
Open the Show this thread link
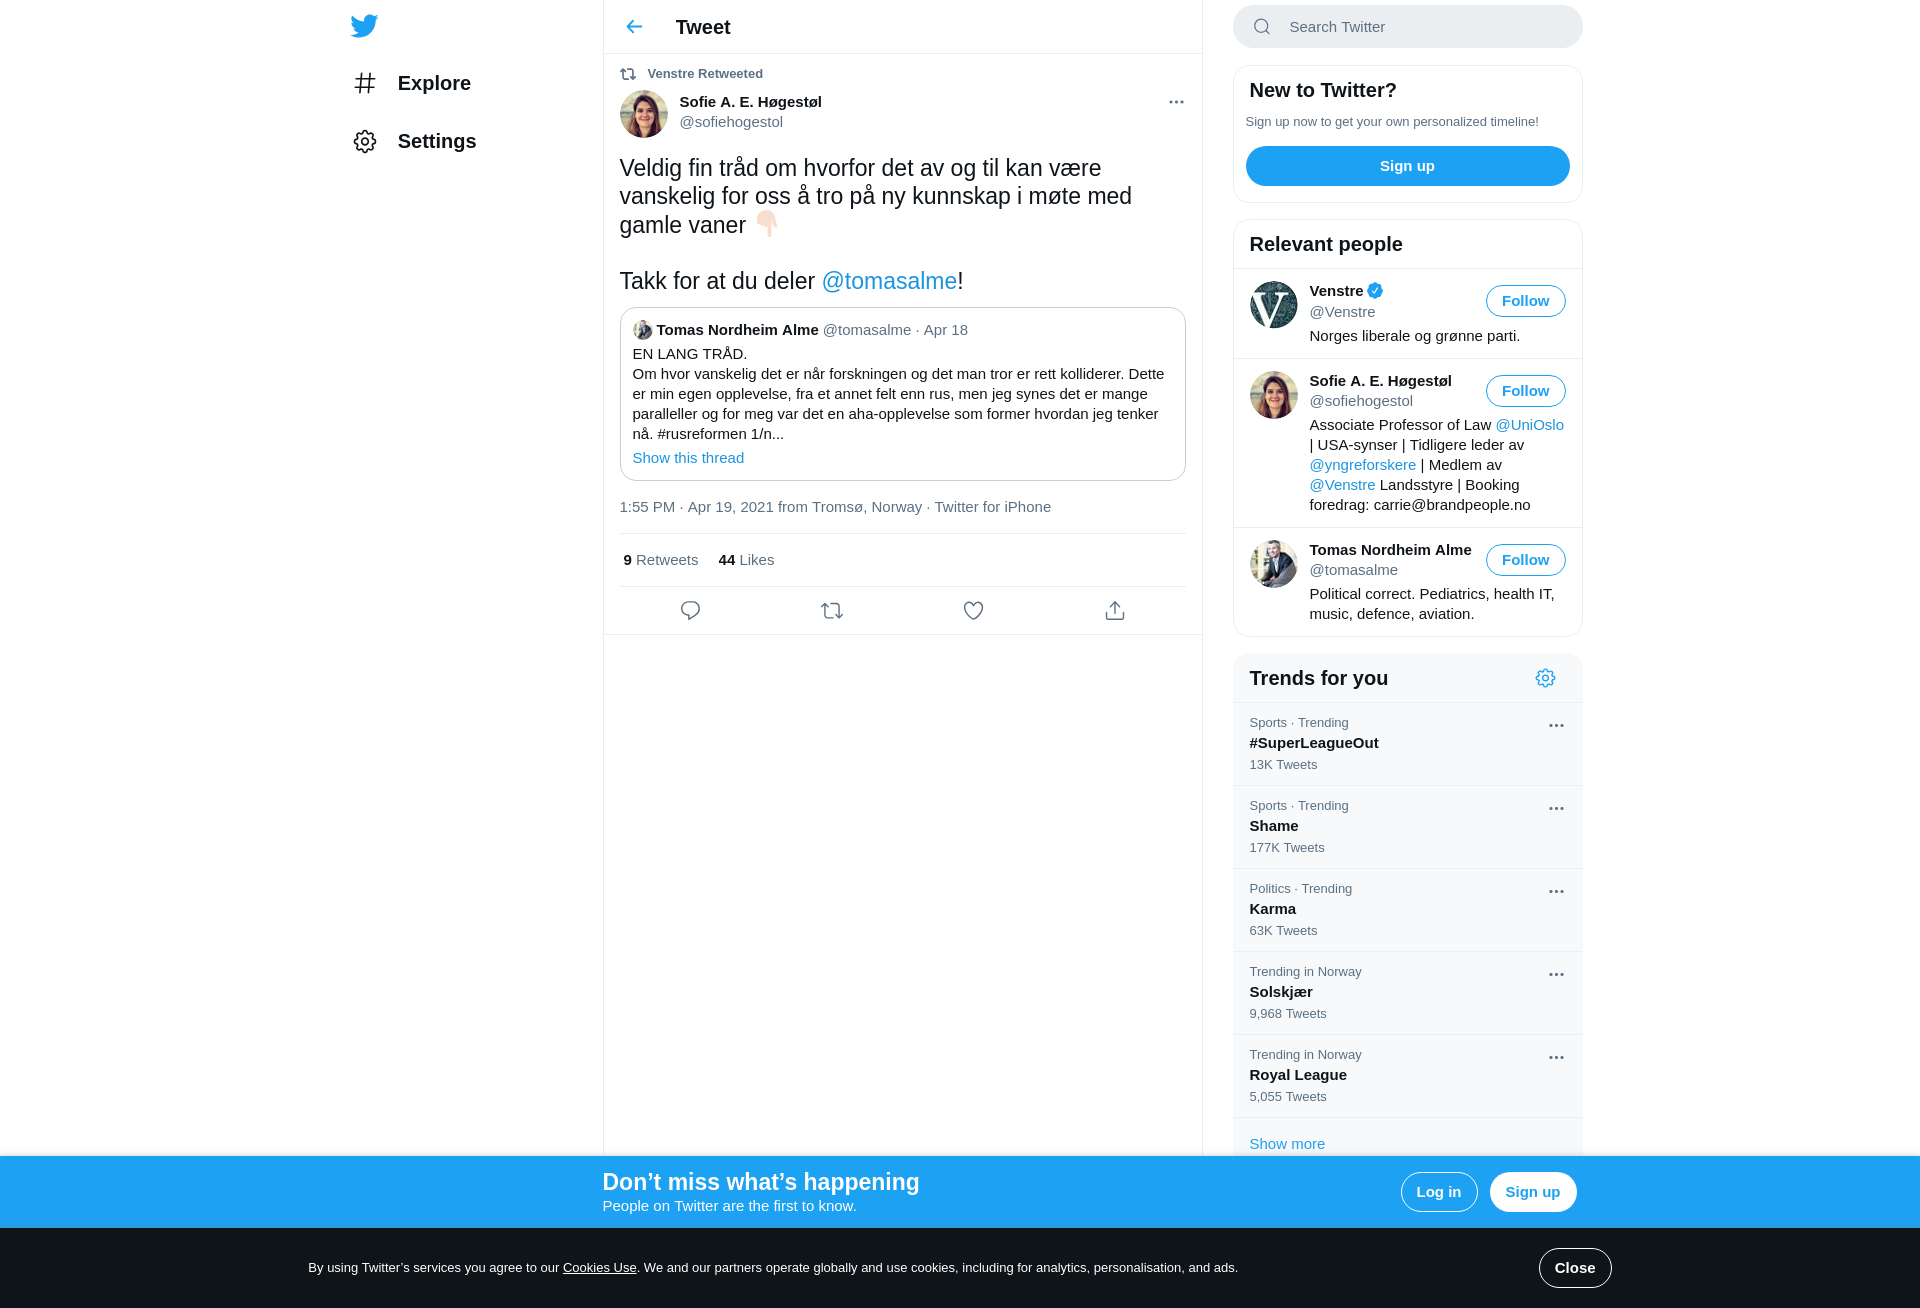click(688, 458)
